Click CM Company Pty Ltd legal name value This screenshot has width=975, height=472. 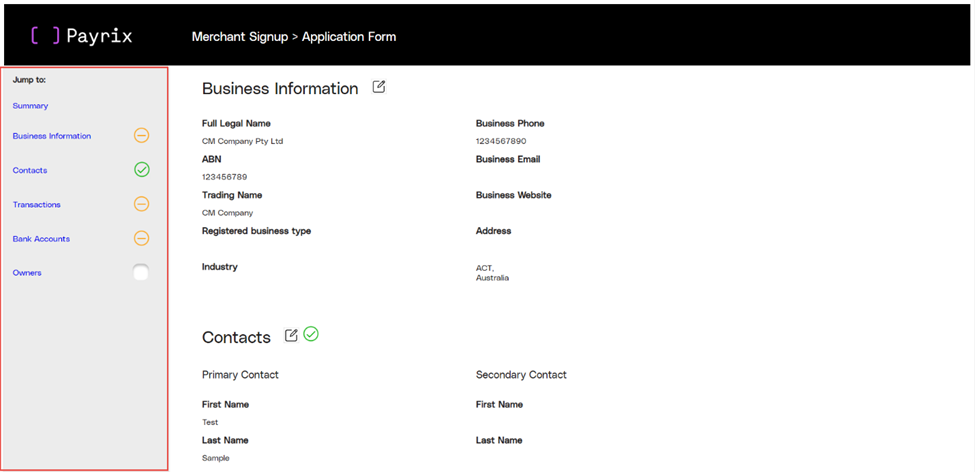pyautogui.click(x=243, y=141)
